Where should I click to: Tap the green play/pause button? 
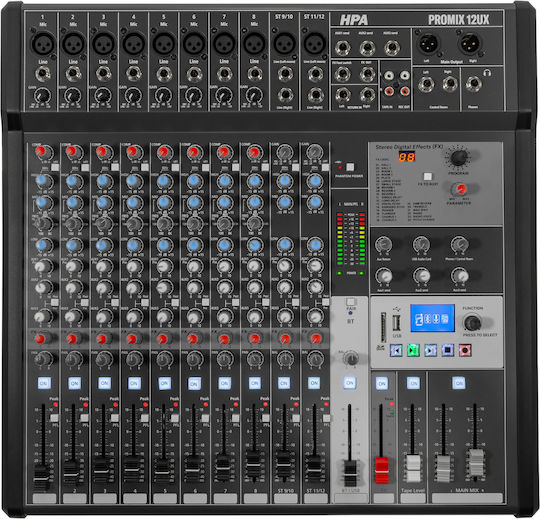(413, 350)
